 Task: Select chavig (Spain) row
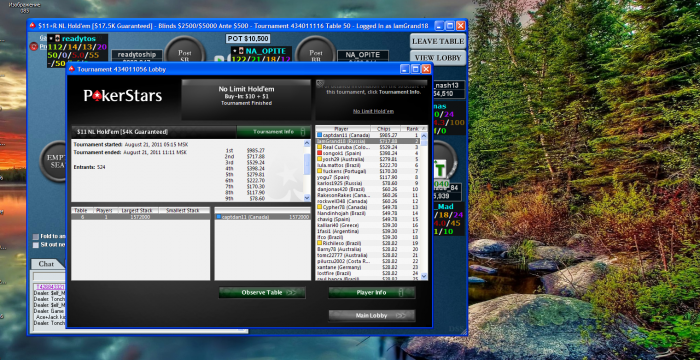pos(368,219)
